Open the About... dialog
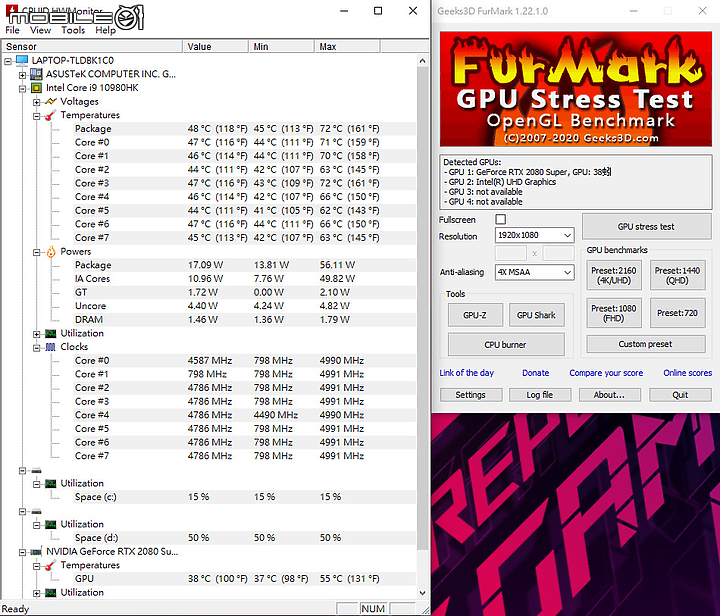Viewport: 720px width, 616px height. pyautogui.click(x=609, y=395)
